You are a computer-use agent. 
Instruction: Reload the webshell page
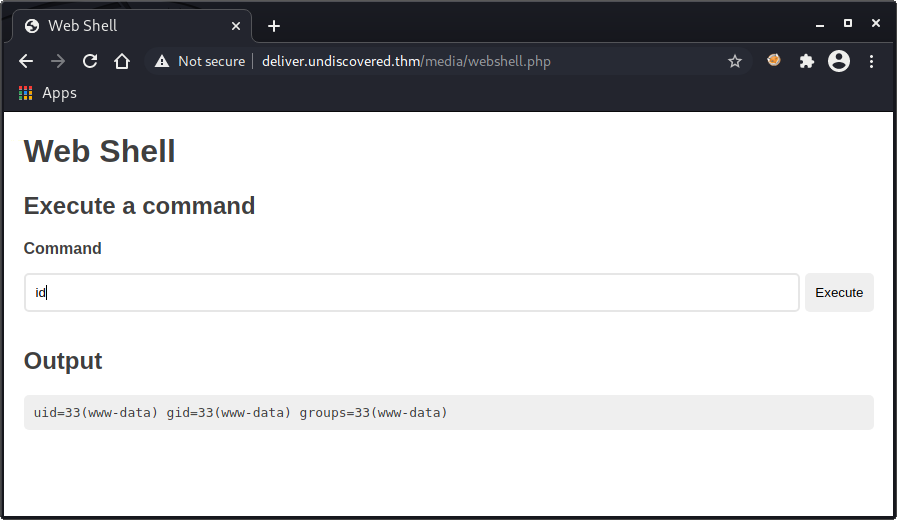tap(90, 61)
